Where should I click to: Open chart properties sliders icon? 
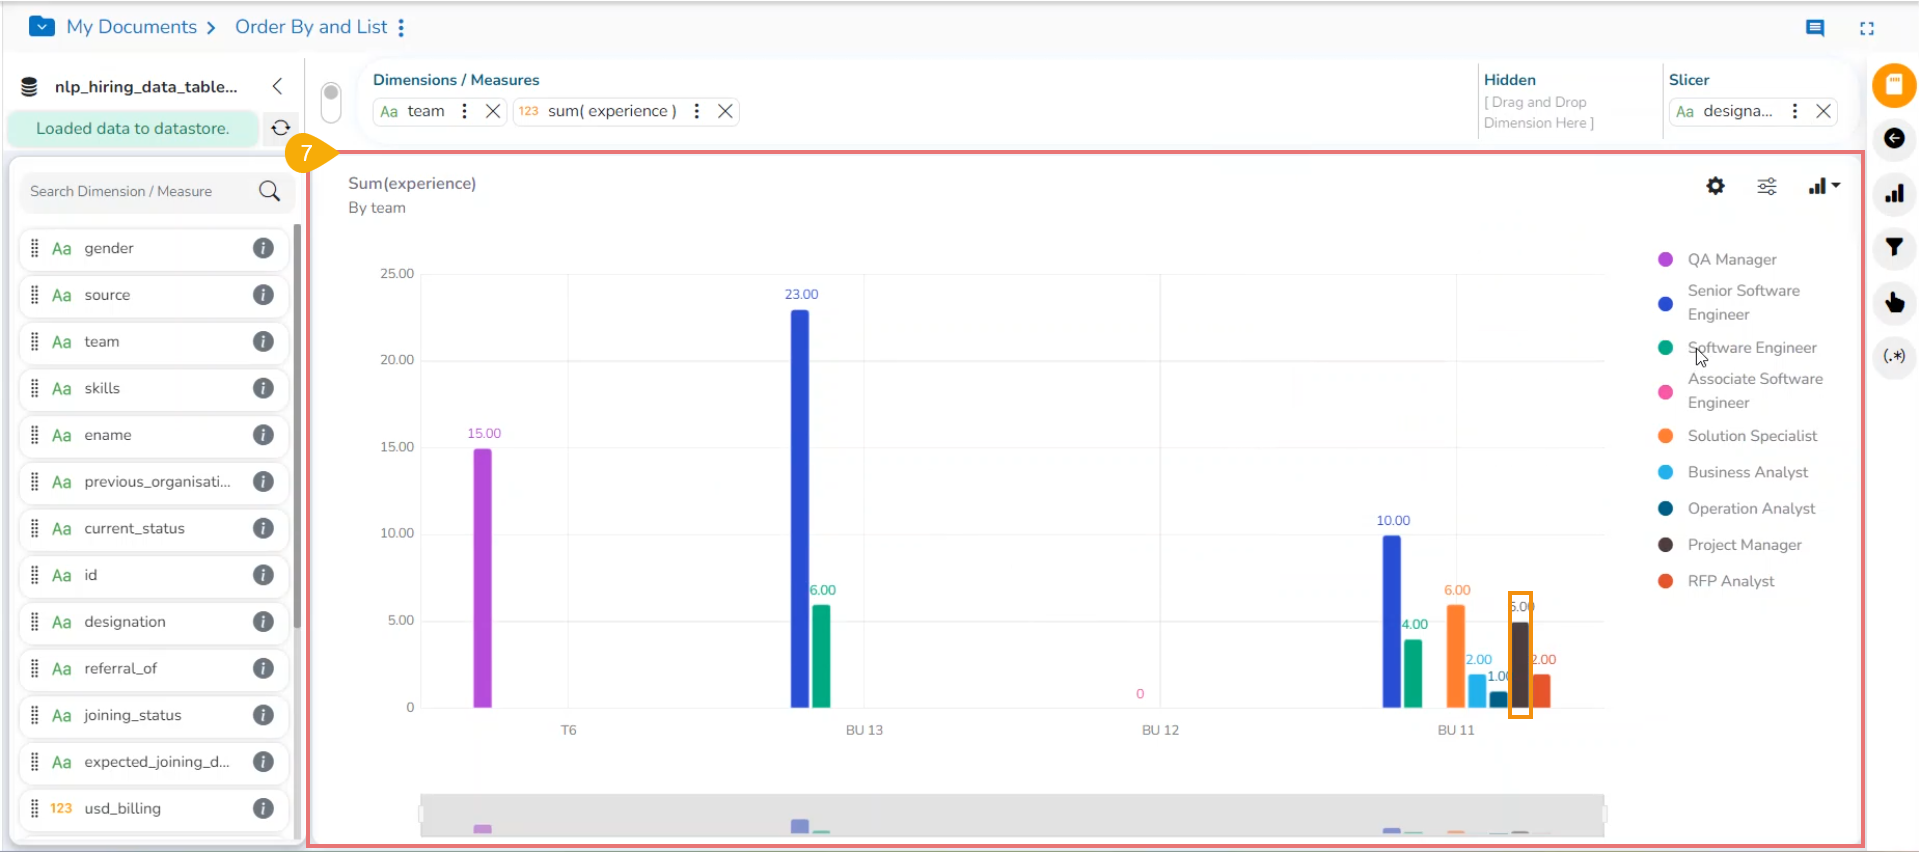(1767, 186)
